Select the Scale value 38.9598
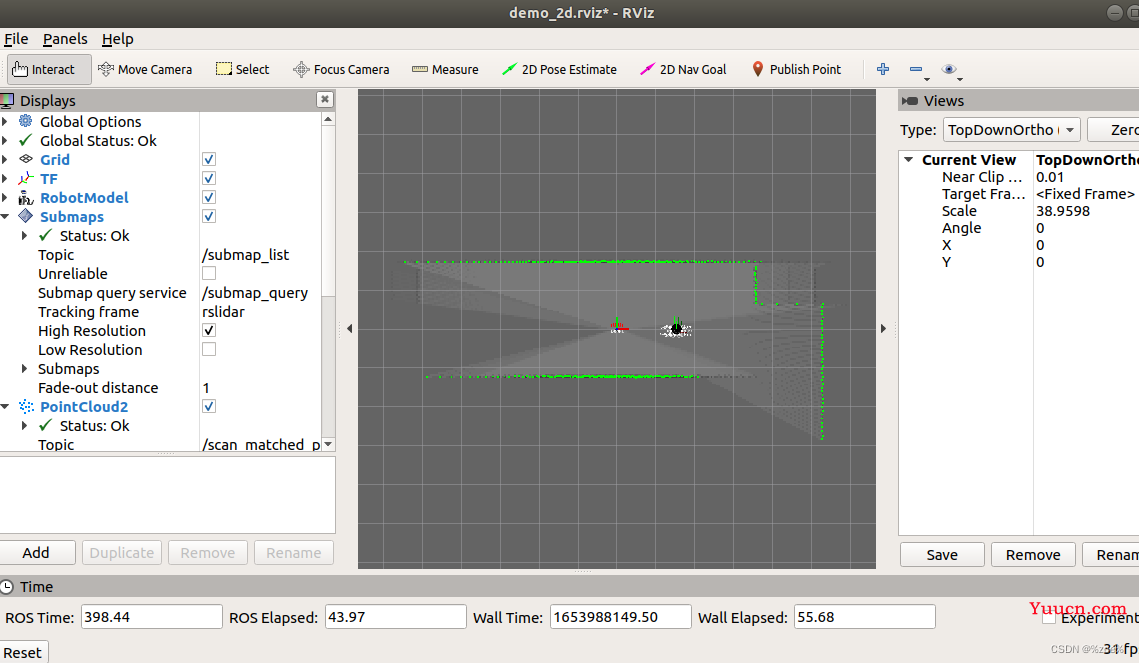Viewport: 1139px width, 663px height. [1063, 211]
